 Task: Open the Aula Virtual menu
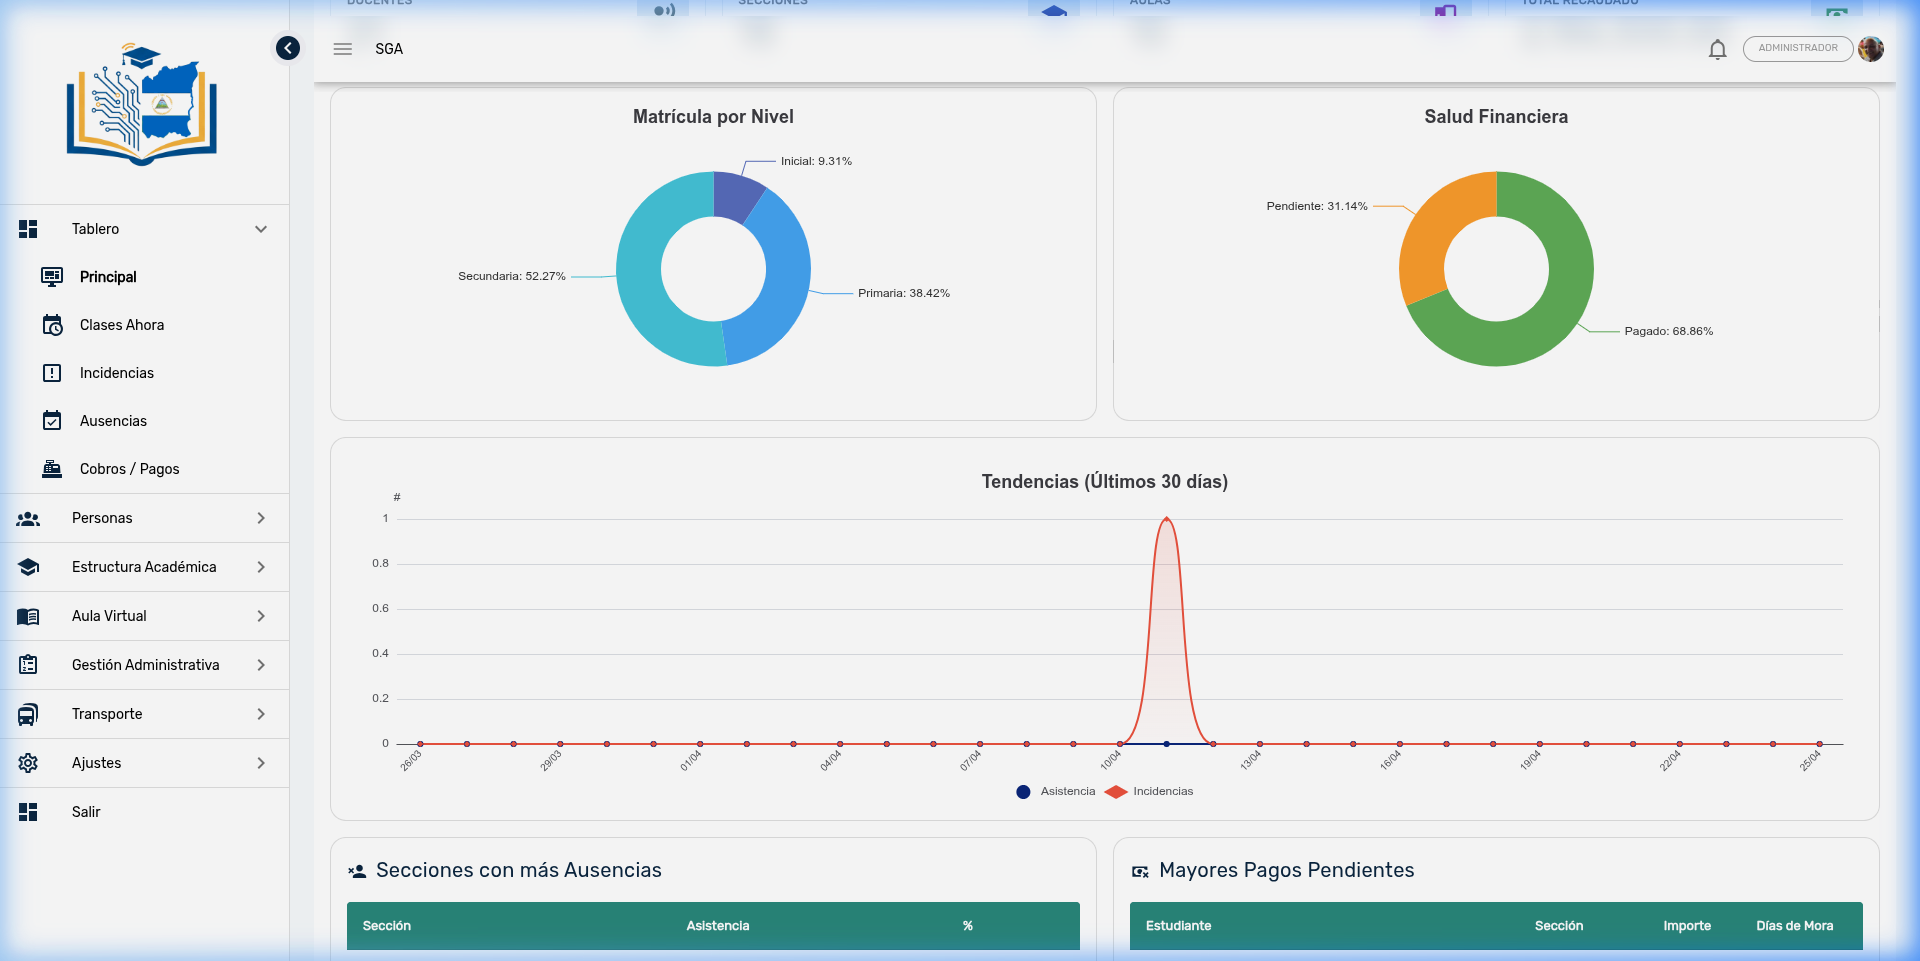[109, 616]
